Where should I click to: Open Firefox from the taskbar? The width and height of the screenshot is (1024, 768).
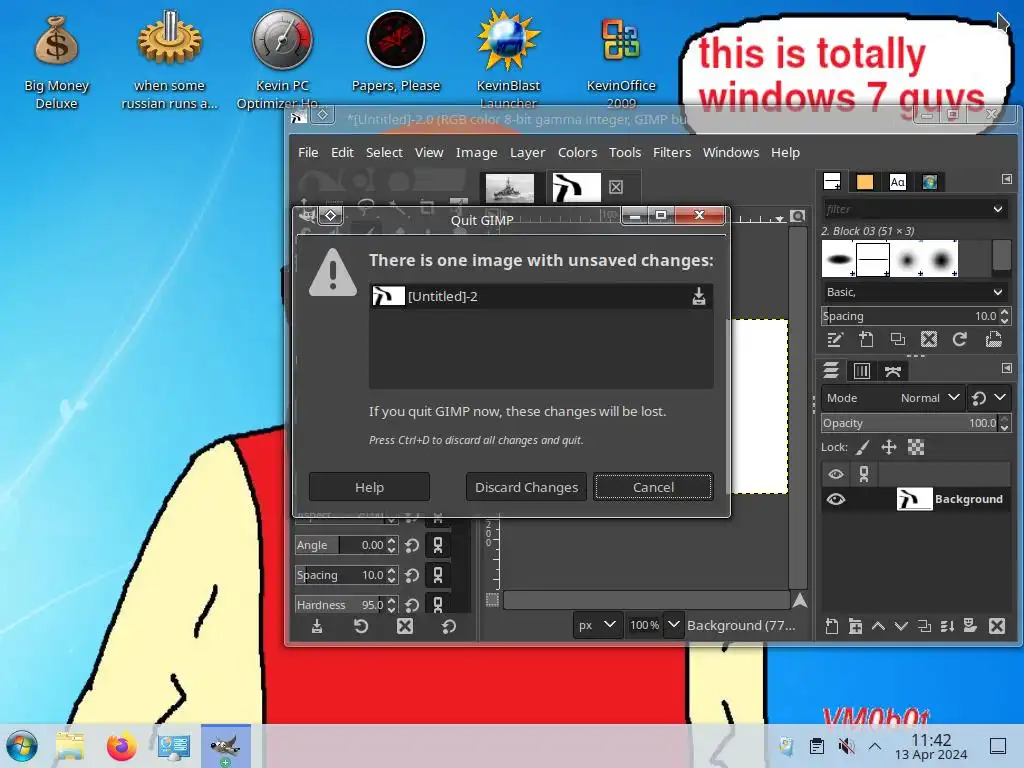pos(121,746)
